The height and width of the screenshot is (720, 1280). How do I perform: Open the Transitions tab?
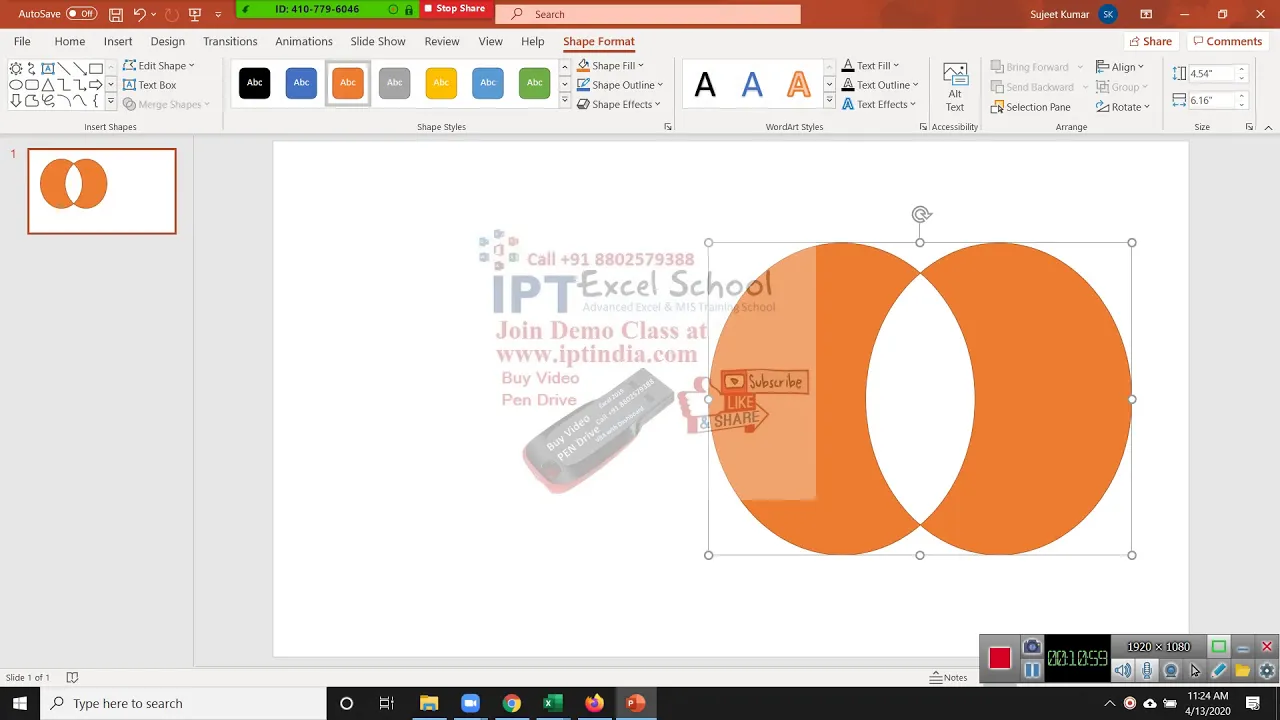point(230,41)
